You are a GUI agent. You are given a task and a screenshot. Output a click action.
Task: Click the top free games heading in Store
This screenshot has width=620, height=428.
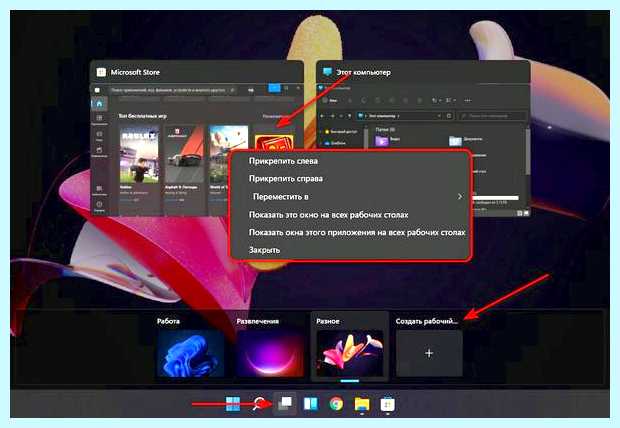pyautogui.click(x=142, y=116)
